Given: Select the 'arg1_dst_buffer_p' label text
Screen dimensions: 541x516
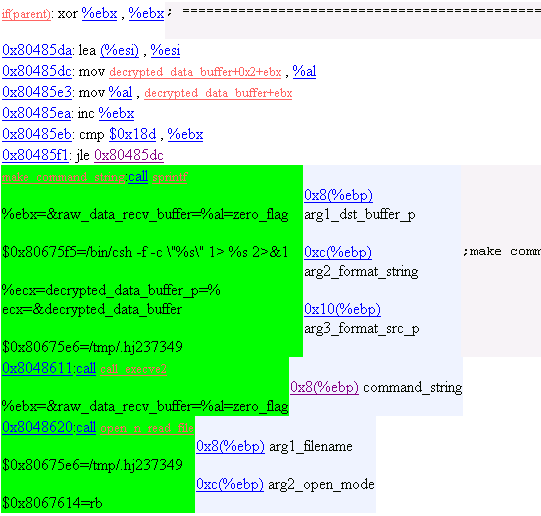Looking at the screenshot, I should (x=360, y=215).
